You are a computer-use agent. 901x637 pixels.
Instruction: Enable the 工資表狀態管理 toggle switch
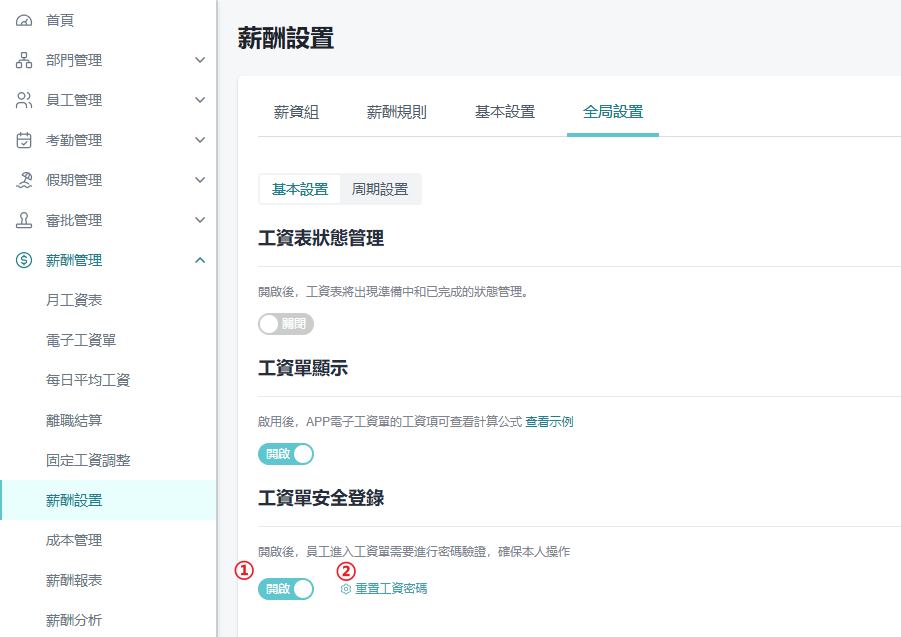285,324
